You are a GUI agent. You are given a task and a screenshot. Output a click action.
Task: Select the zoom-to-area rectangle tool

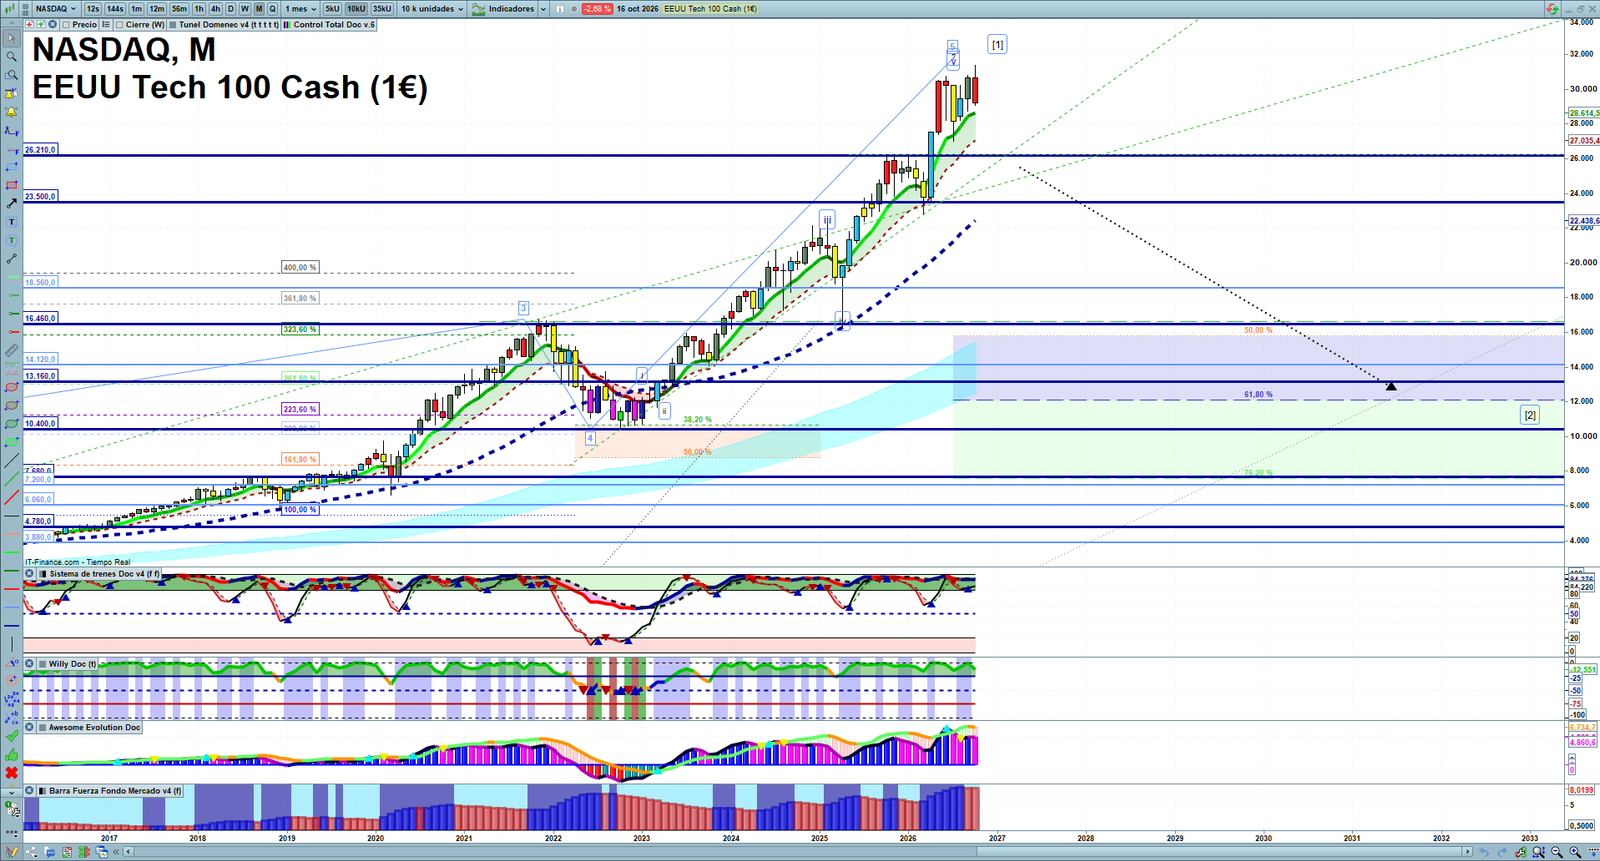coord(12,75)
